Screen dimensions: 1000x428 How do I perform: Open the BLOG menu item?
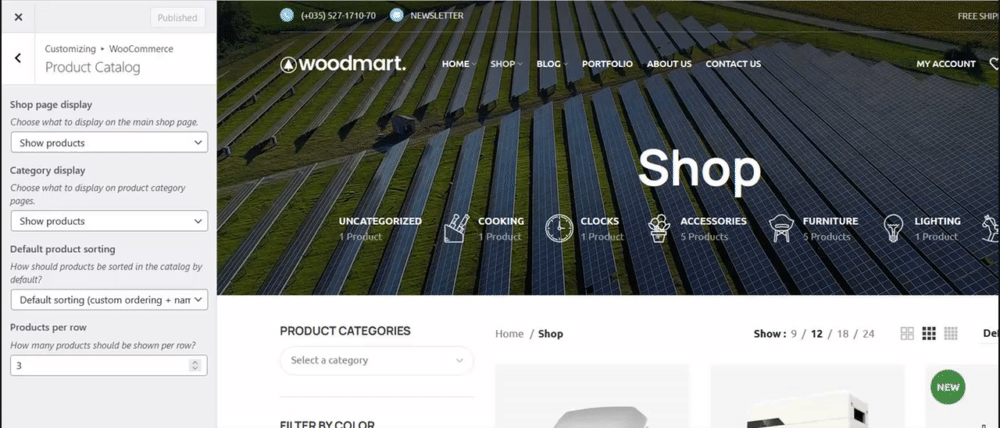point(552,64)
